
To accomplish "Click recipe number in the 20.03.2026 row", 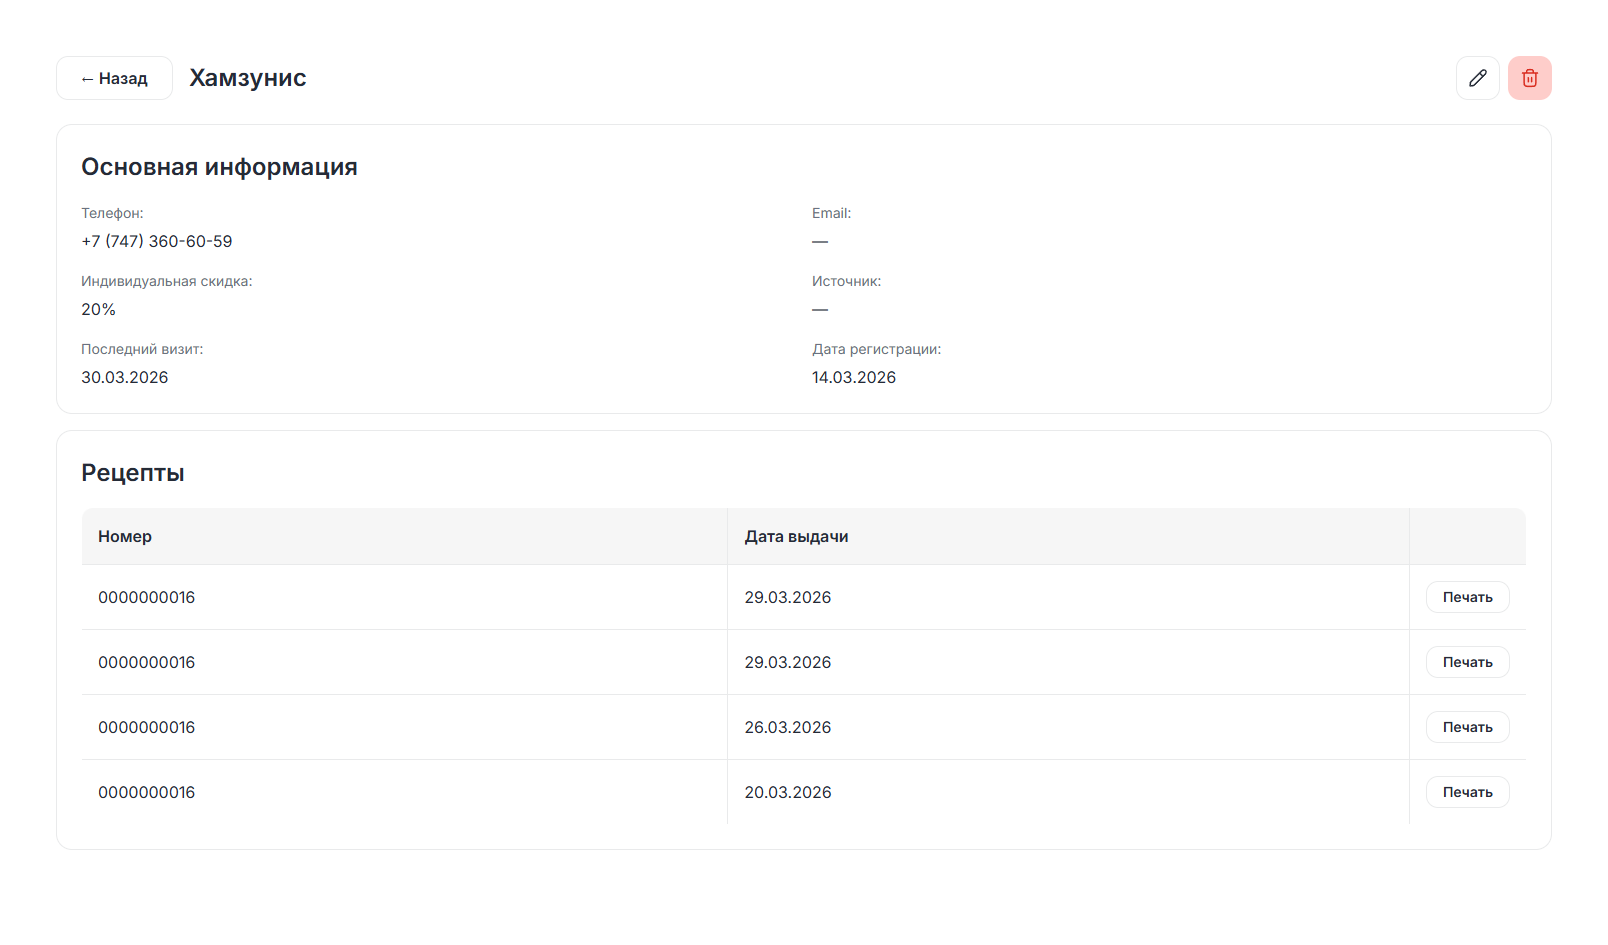I will coord(147,792).
